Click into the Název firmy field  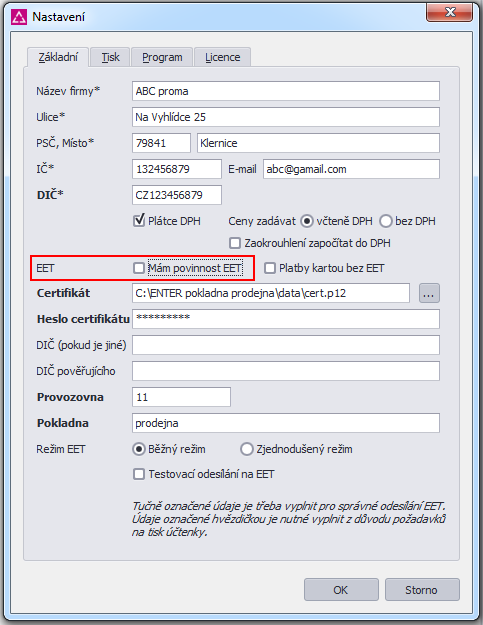click(x=286, y=91)
